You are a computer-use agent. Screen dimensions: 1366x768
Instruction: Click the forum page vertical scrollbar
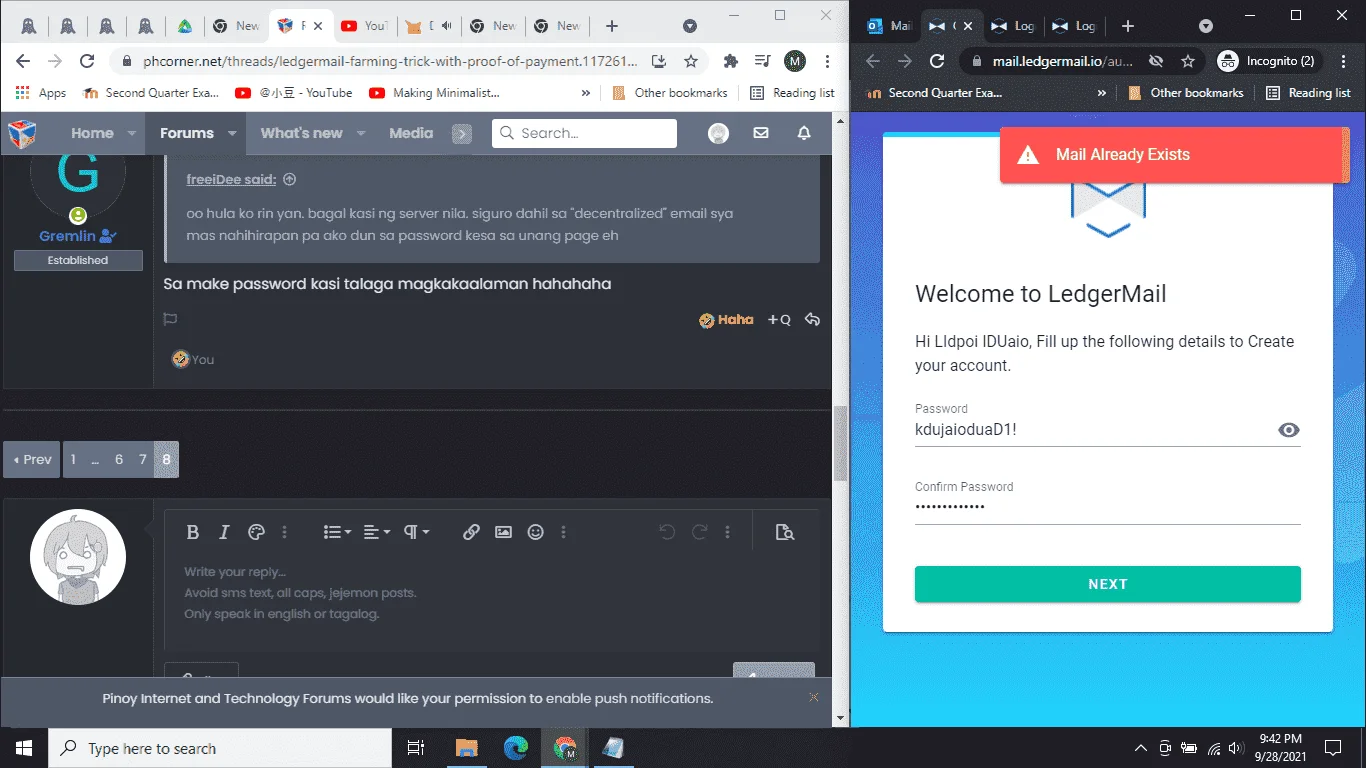click(840, 445)
